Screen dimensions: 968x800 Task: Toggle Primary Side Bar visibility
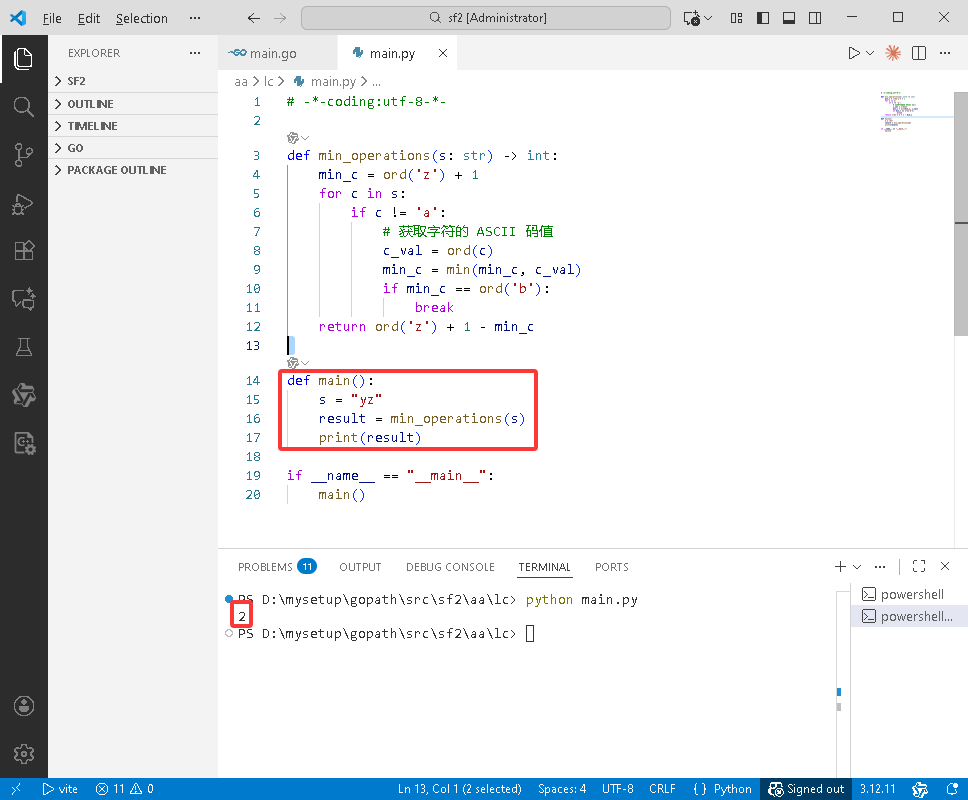763,18
